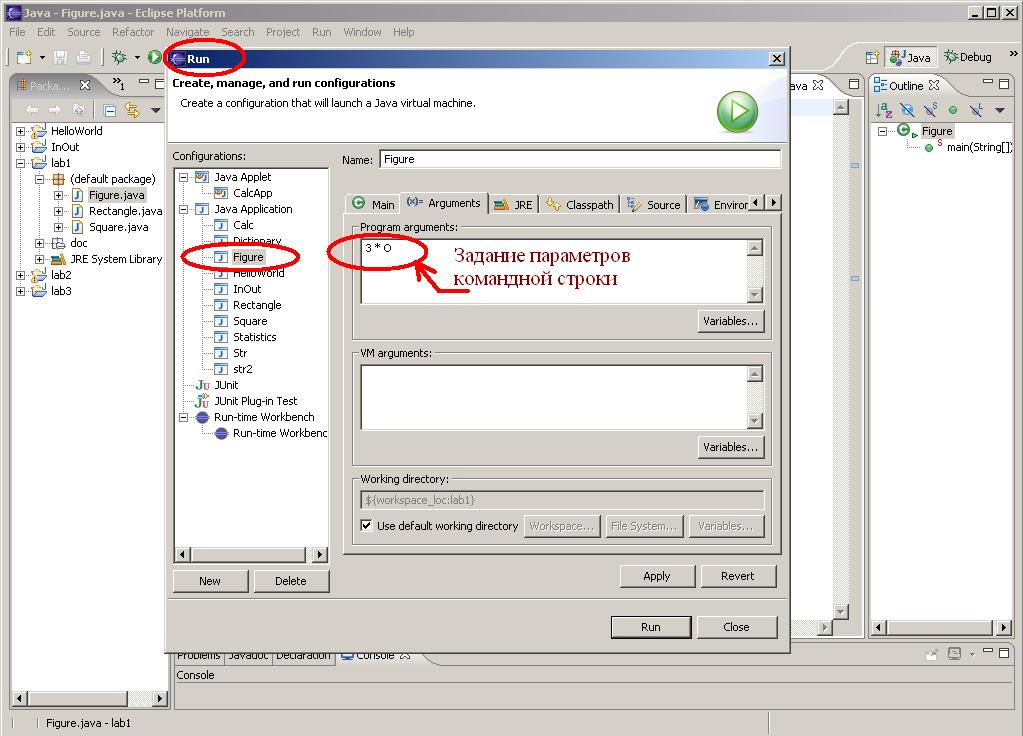Screen dimensions: 1023x736
Task: Toggle Link with Editor in Package Explorer
Action: point(132,110)
